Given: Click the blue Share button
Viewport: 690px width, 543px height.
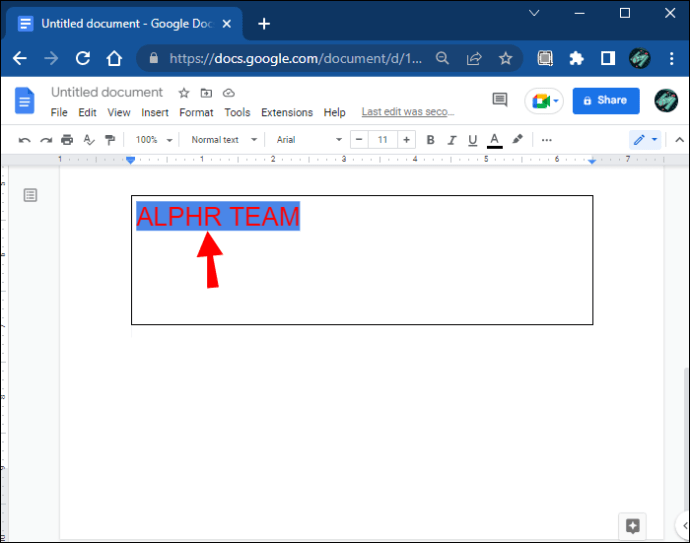Looking at the screenshot, I should tap(606, 101).
